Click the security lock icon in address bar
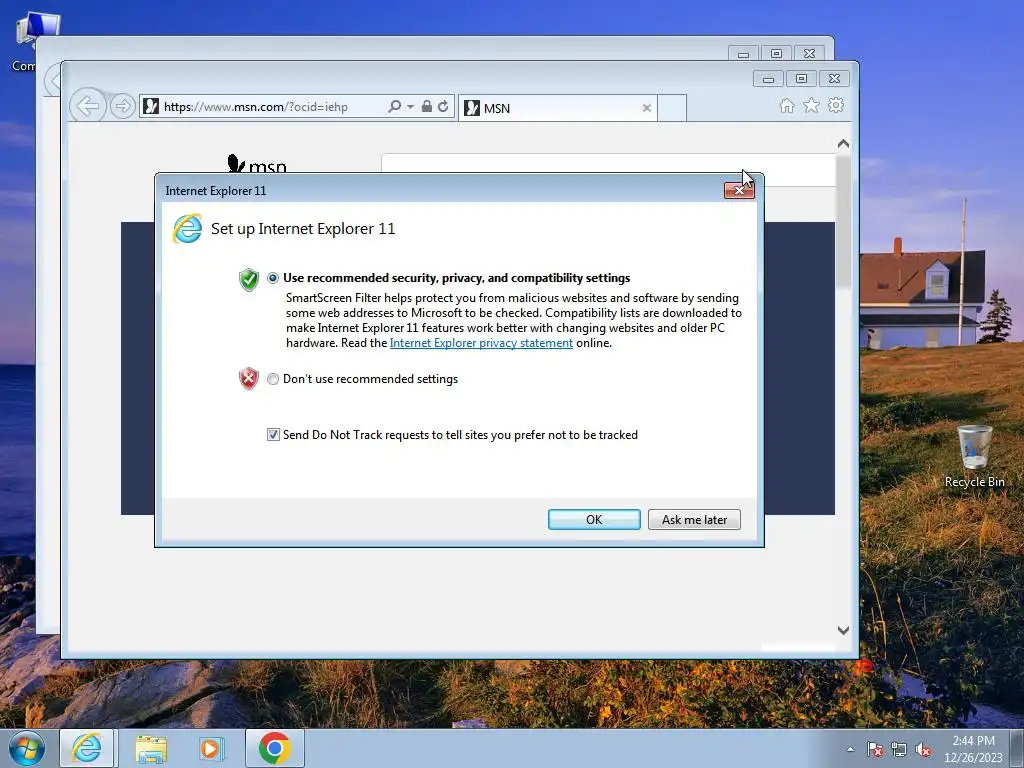The width and height of the screenshot is (1024, 768). pos(426,106)
